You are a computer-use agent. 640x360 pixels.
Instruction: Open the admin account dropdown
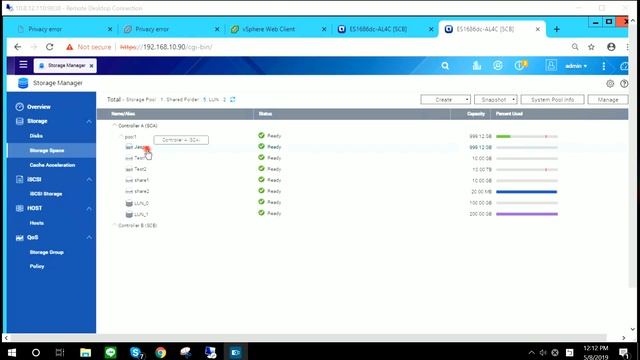576,66
